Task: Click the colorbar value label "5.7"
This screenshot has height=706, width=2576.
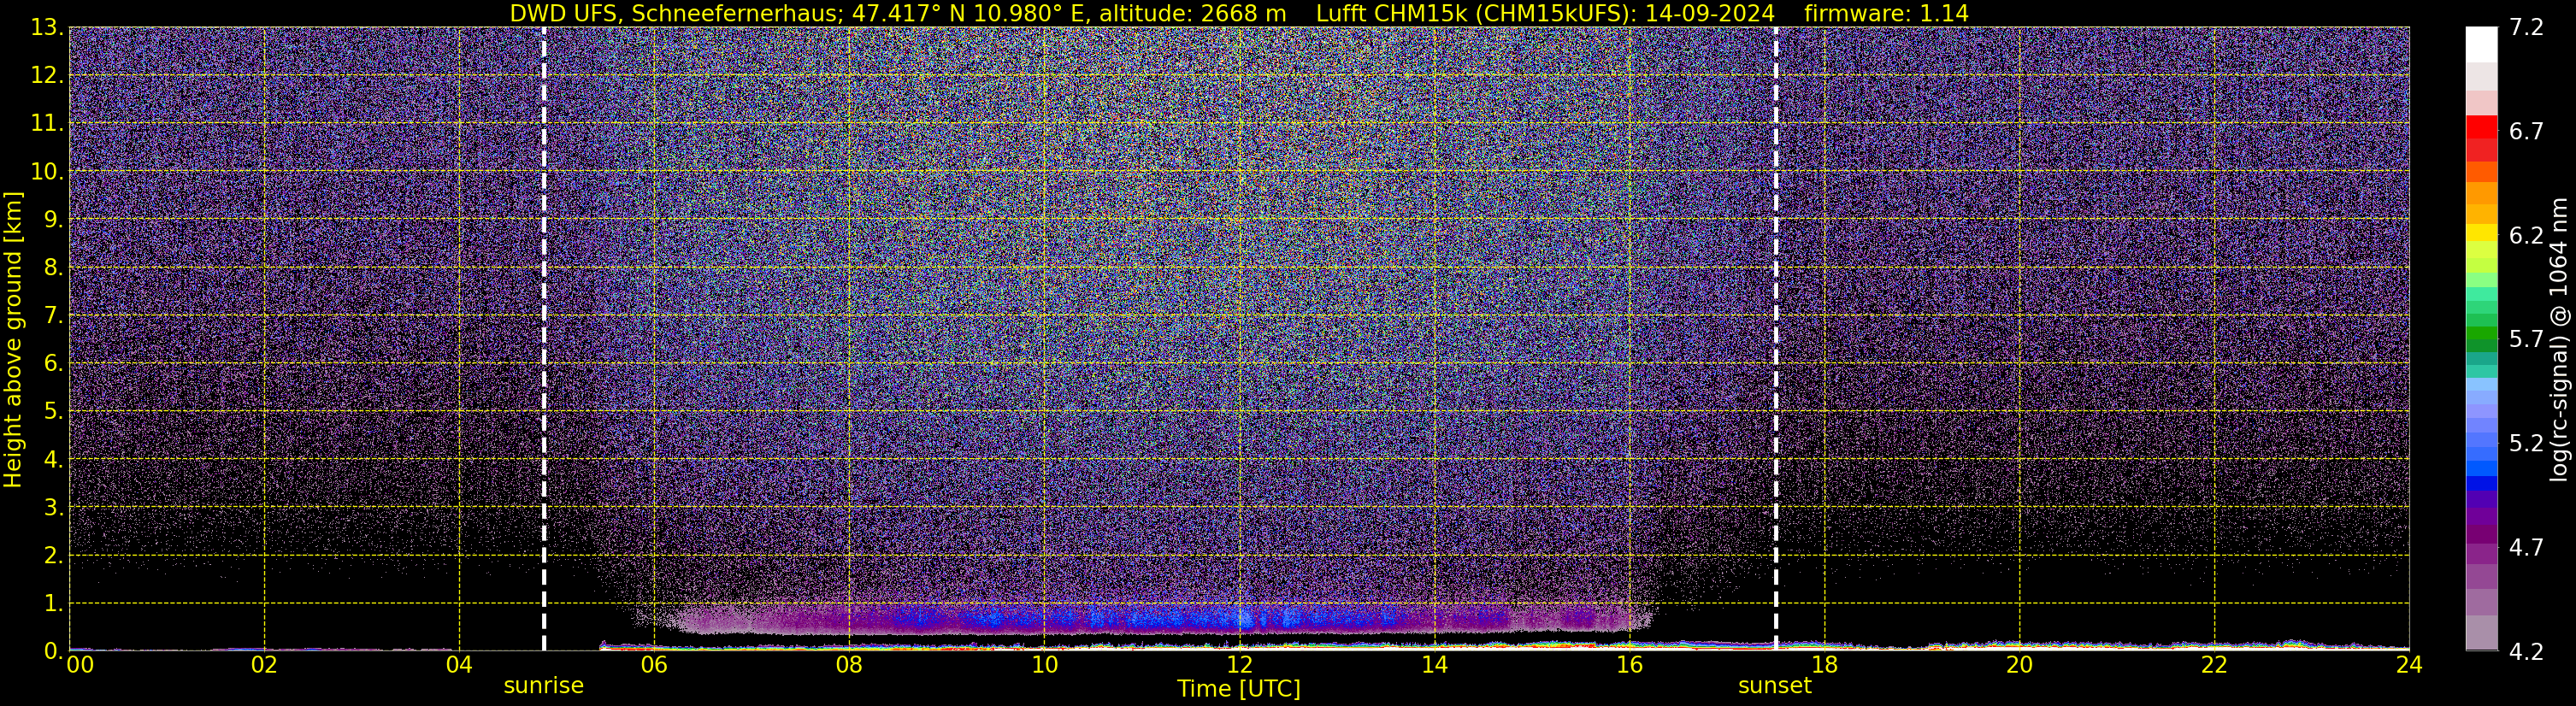Action: (2526, 340)
